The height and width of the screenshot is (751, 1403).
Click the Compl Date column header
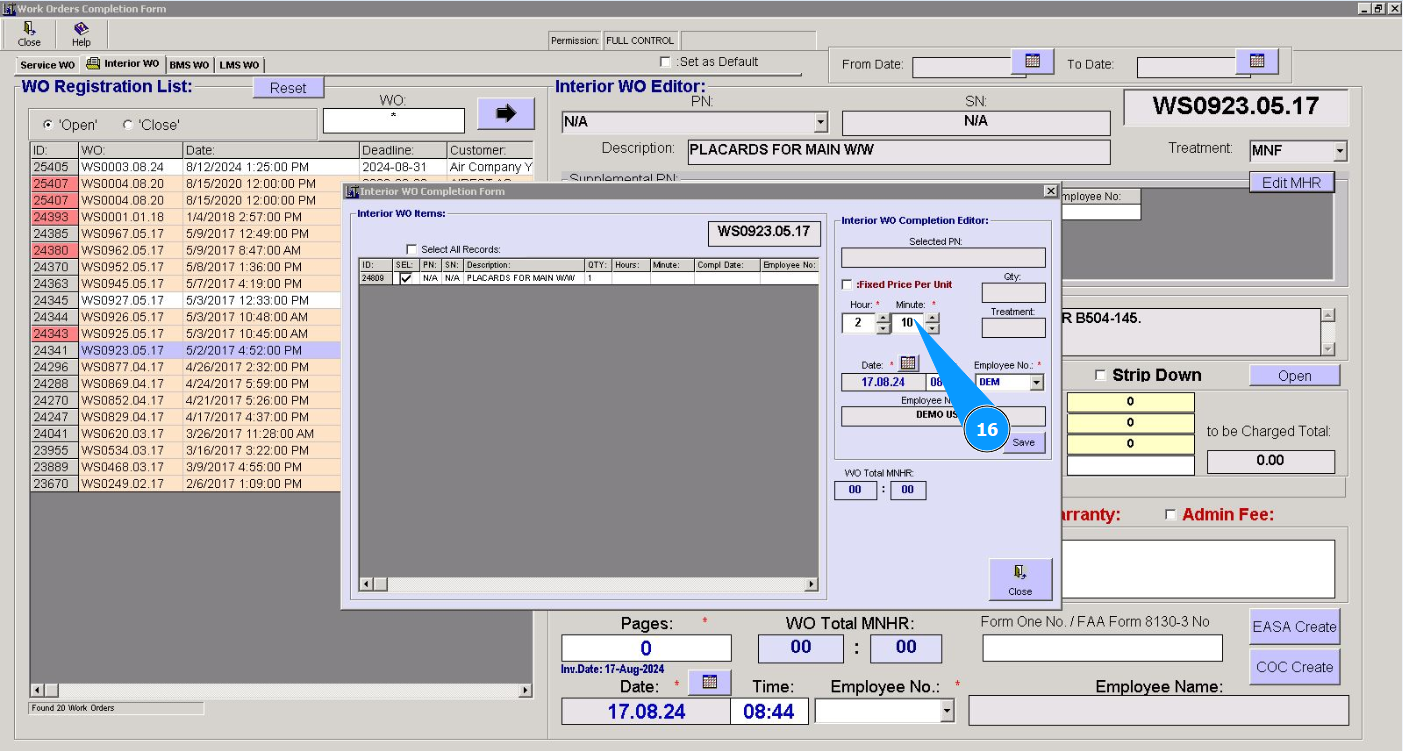click(726, 265)
